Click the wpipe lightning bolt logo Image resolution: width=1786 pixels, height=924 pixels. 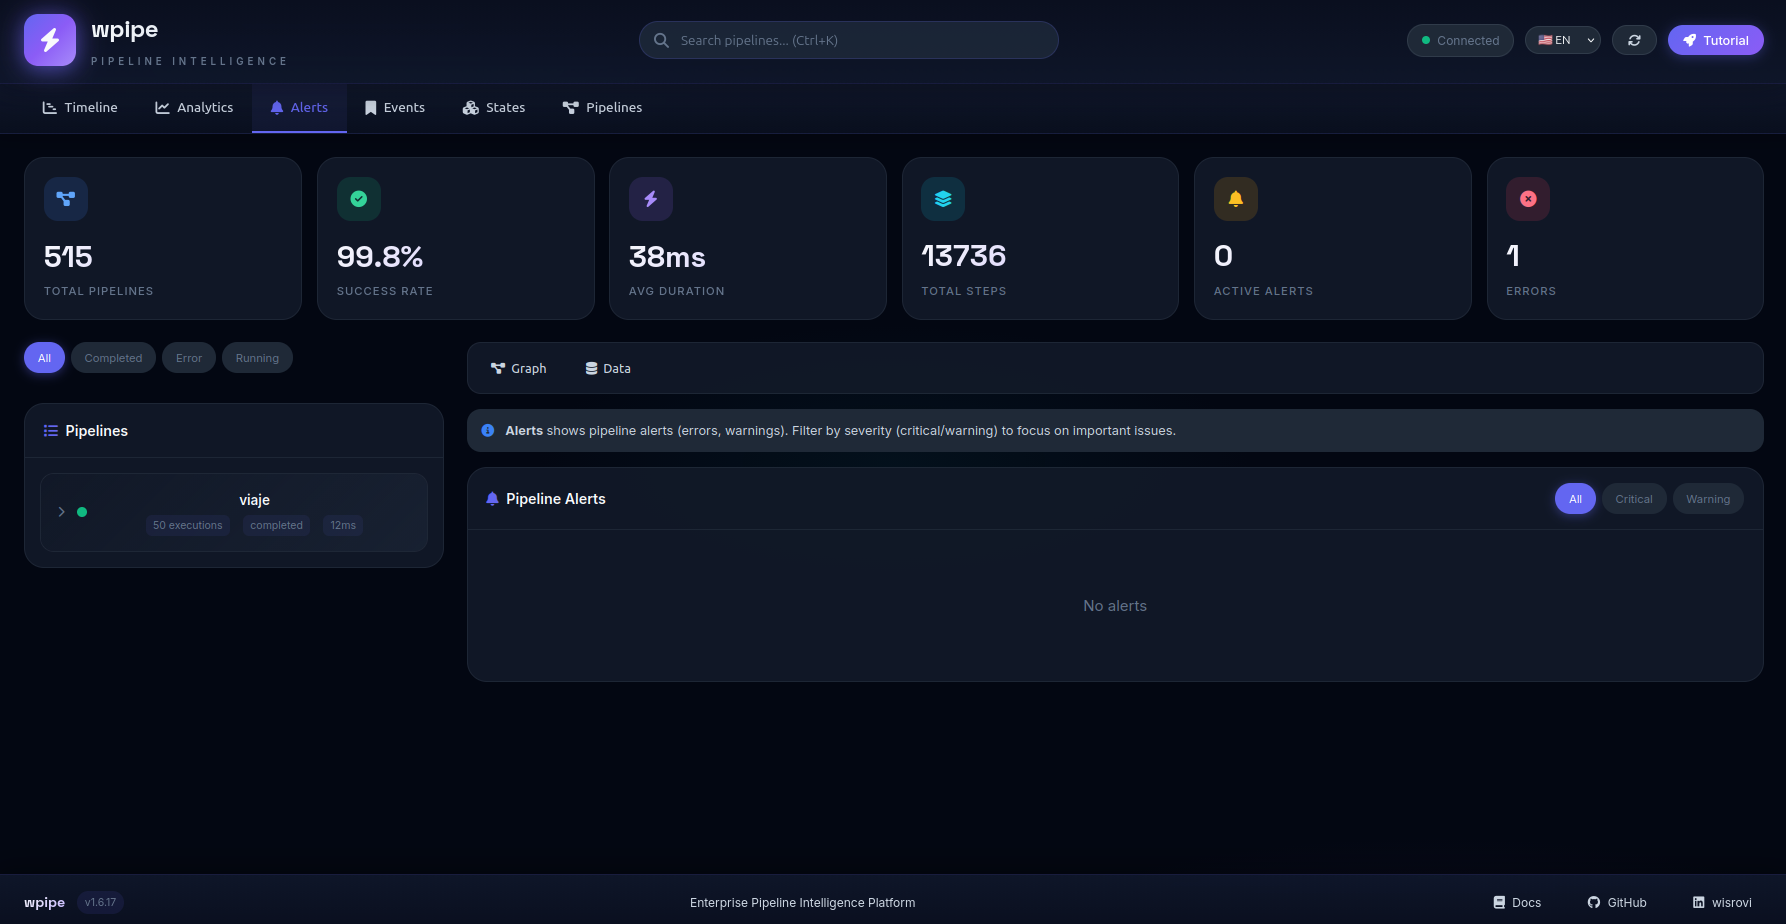50,40
